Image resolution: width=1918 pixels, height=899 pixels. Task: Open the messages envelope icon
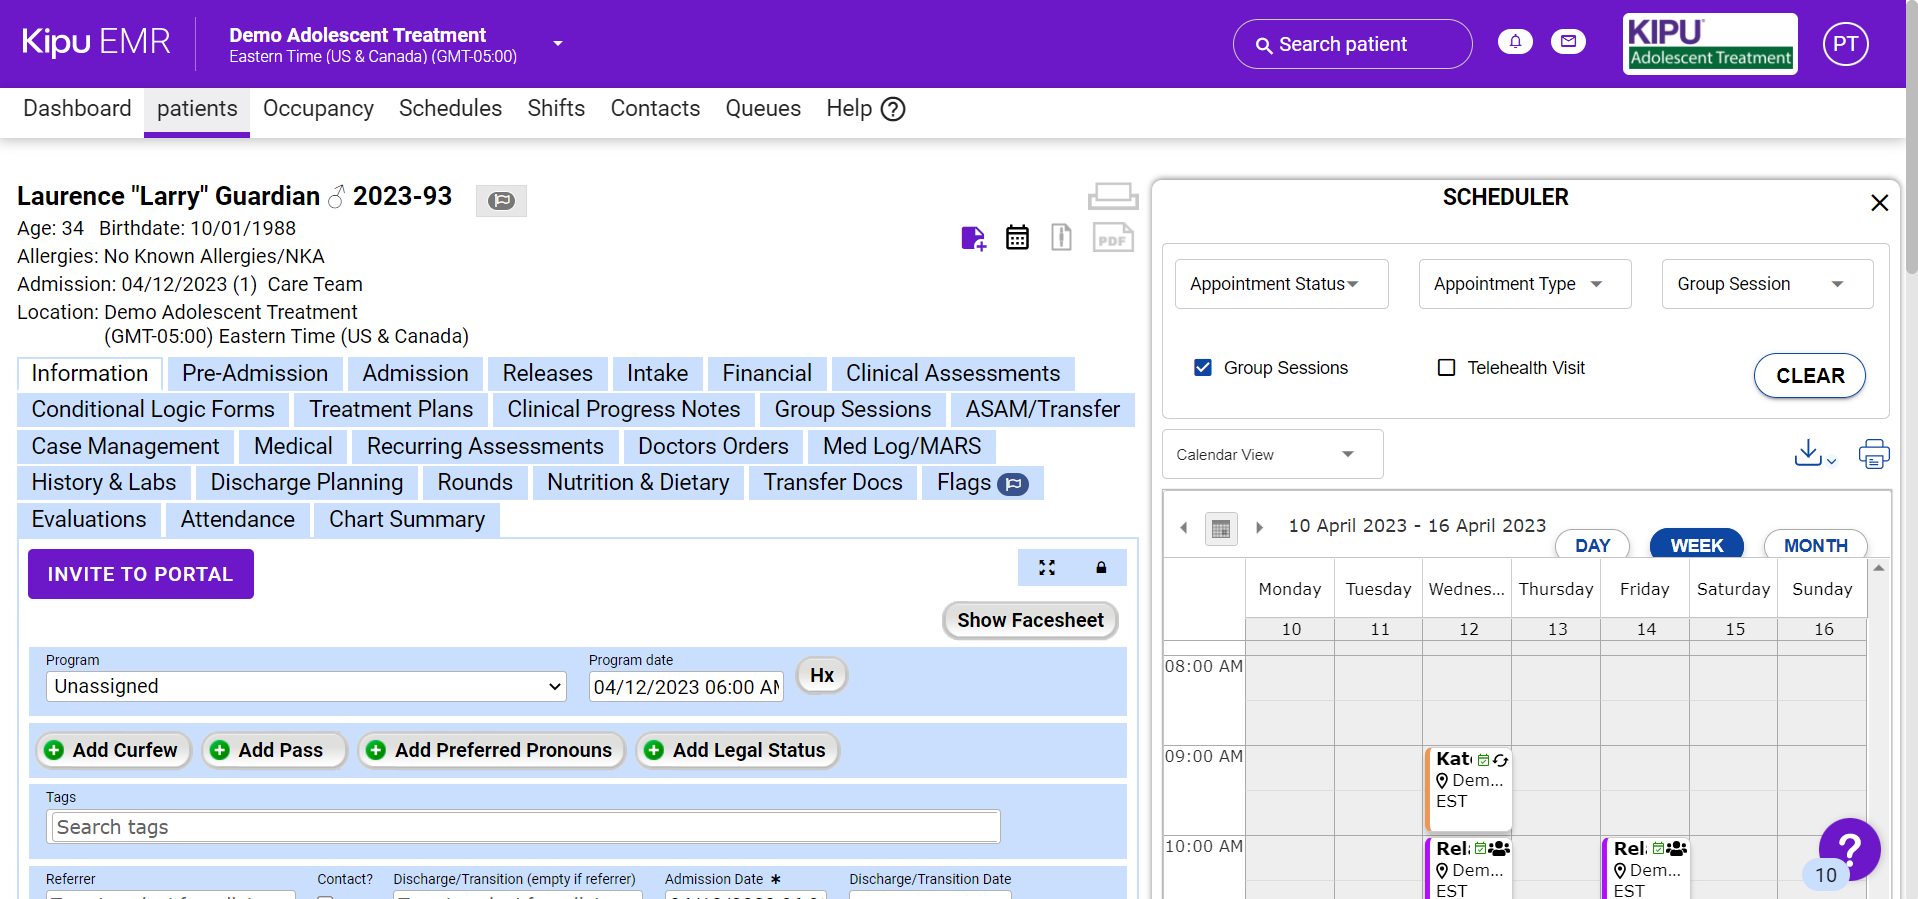pyautogui.click(x=1568, y=42)
